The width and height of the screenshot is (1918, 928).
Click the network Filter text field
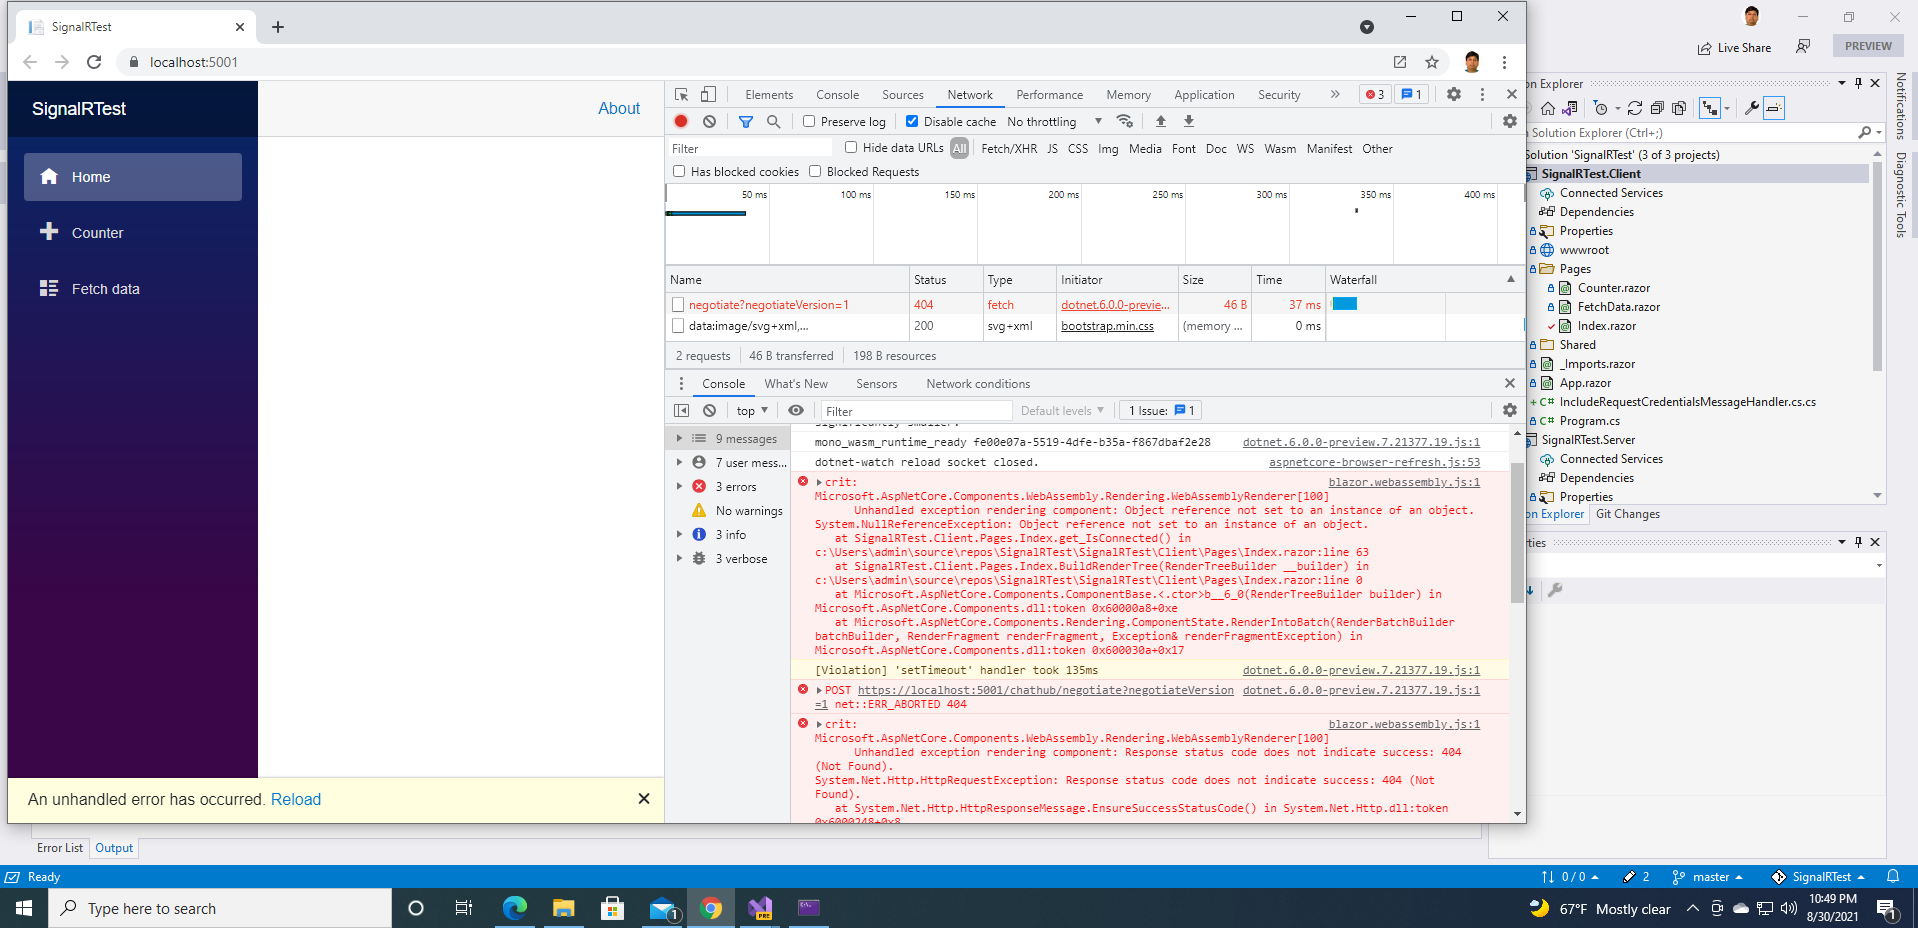(751, 148)
